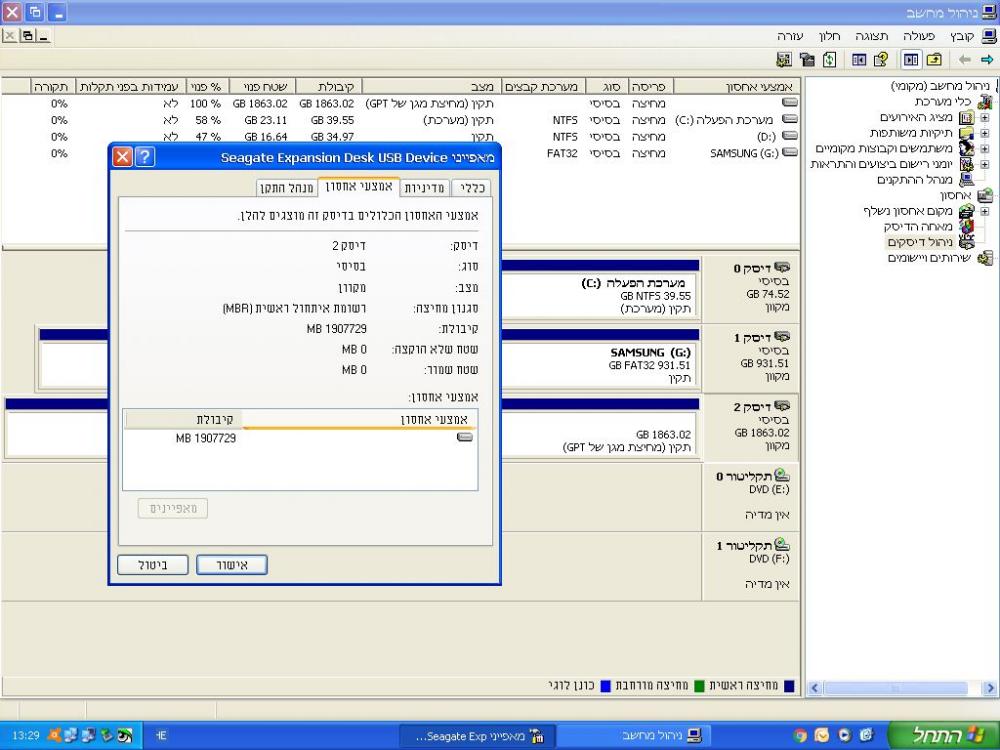Switch to the Volumes (אמצעי אחסון) tab

[x=358, y=186]
